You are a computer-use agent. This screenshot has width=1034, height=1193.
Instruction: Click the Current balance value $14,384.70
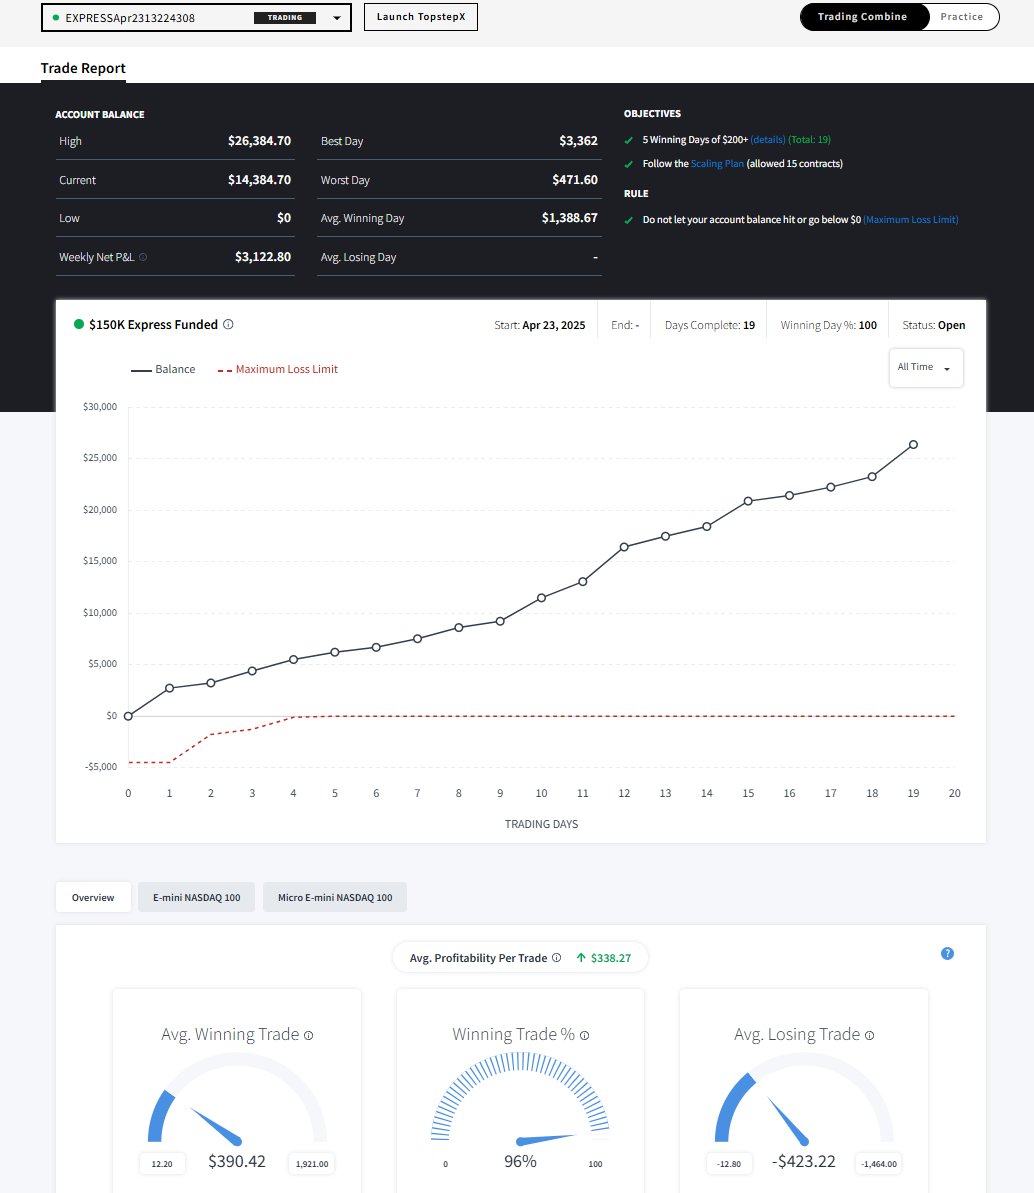point(259,180)
